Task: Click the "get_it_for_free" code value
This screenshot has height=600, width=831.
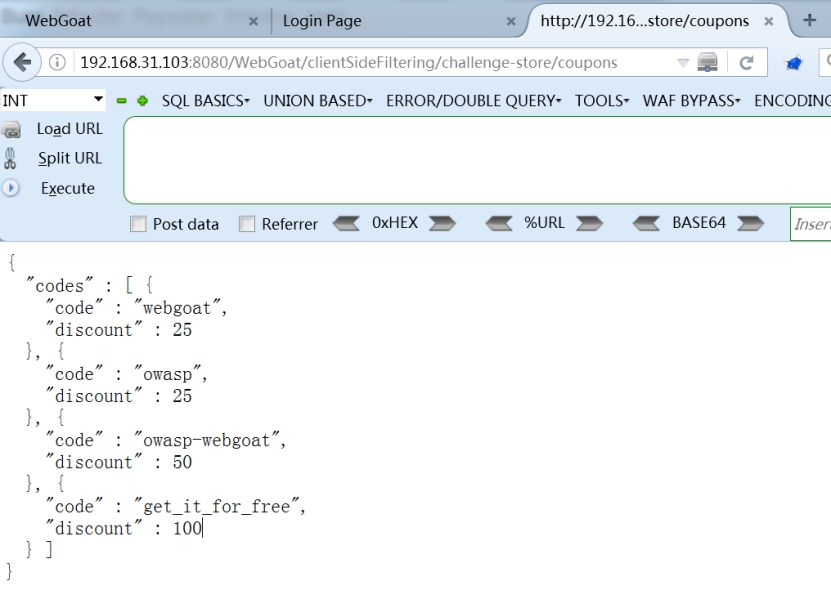Action: click(x=217, y=506)
